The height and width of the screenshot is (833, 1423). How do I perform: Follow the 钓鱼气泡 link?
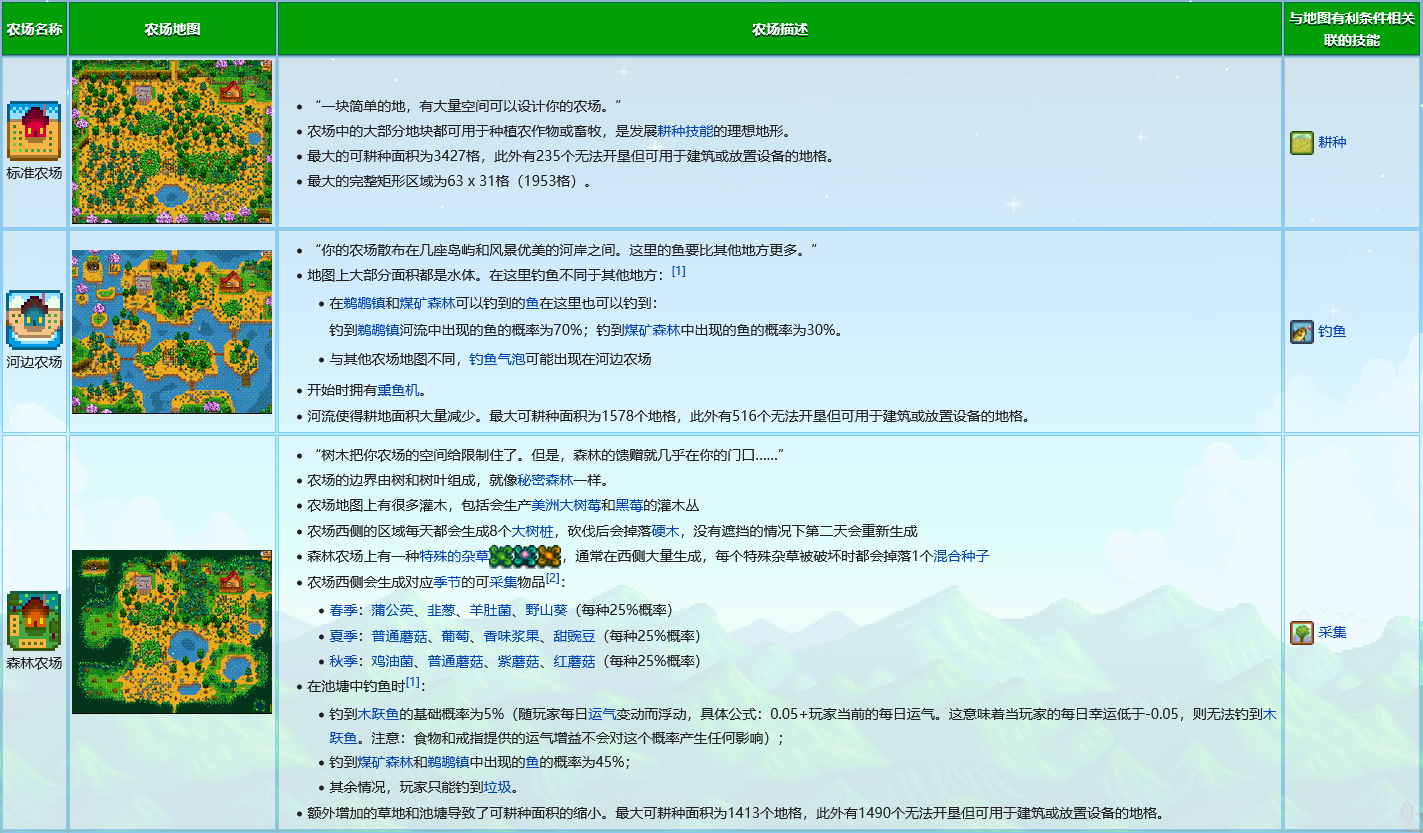tap(497, 359)
